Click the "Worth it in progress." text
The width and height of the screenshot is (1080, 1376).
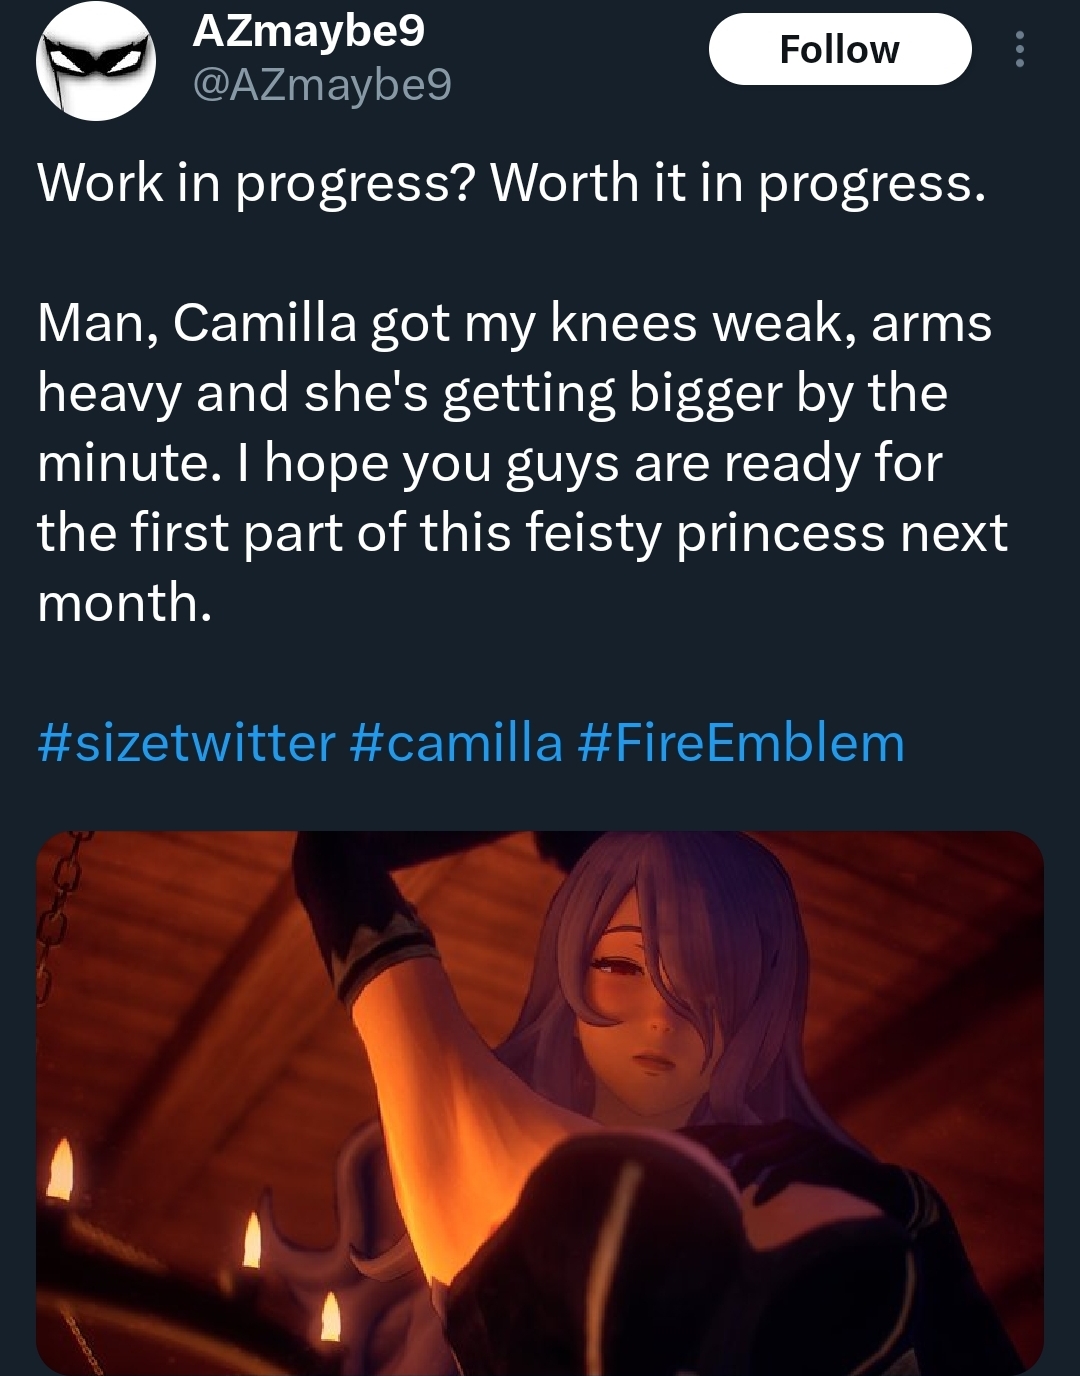tap(738, 183)
